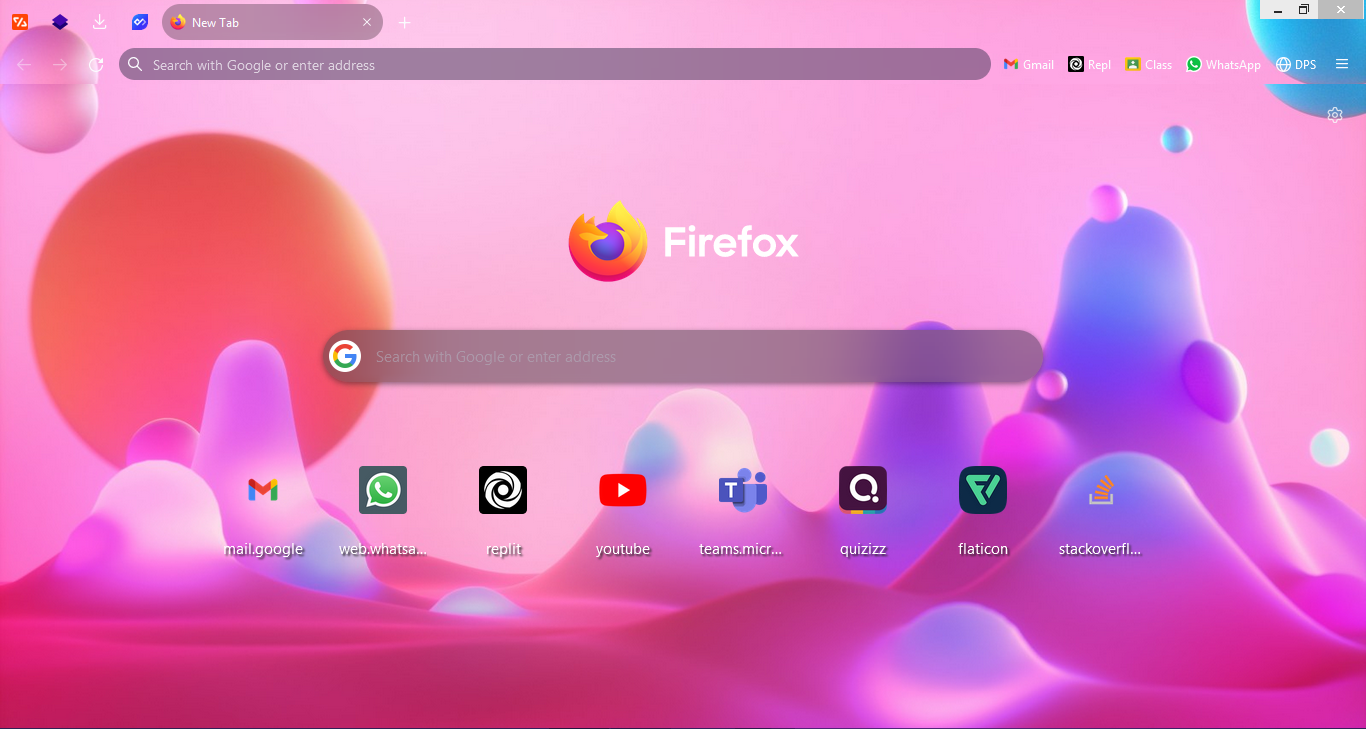Open the purple stacked-layers pinned tab

point(60,22)
